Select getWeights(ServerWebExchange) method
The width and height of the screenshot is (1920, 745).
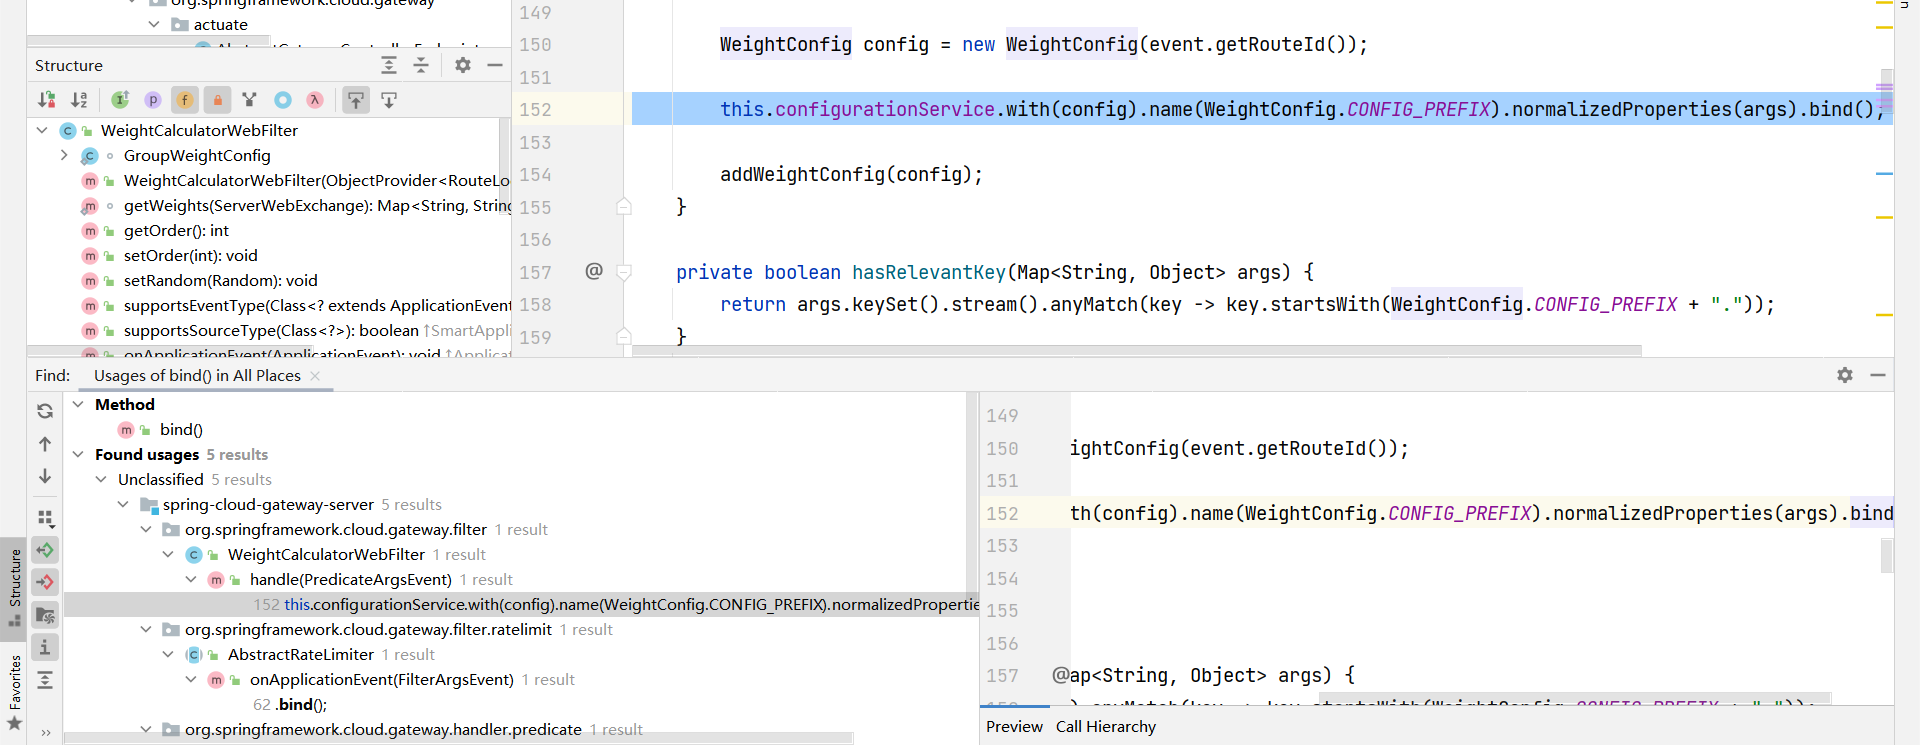point(317,205)
